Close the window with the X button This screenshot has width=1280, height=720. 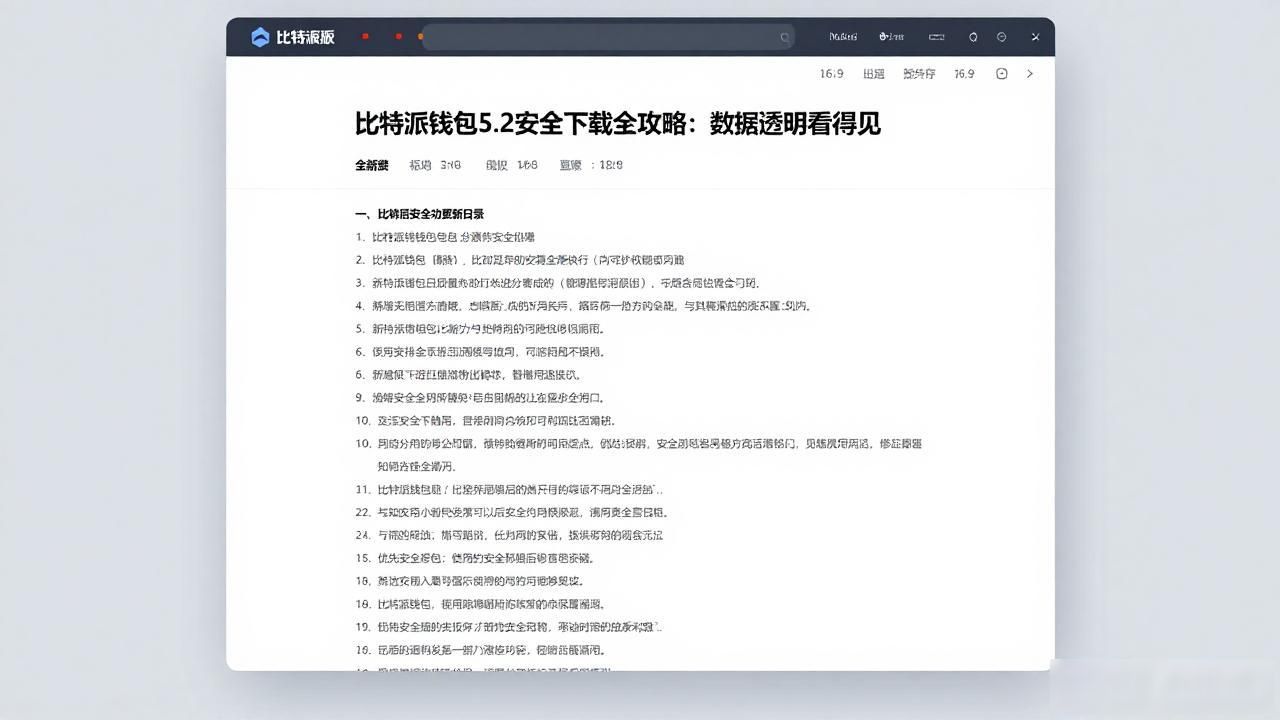tap(1036, 37)
